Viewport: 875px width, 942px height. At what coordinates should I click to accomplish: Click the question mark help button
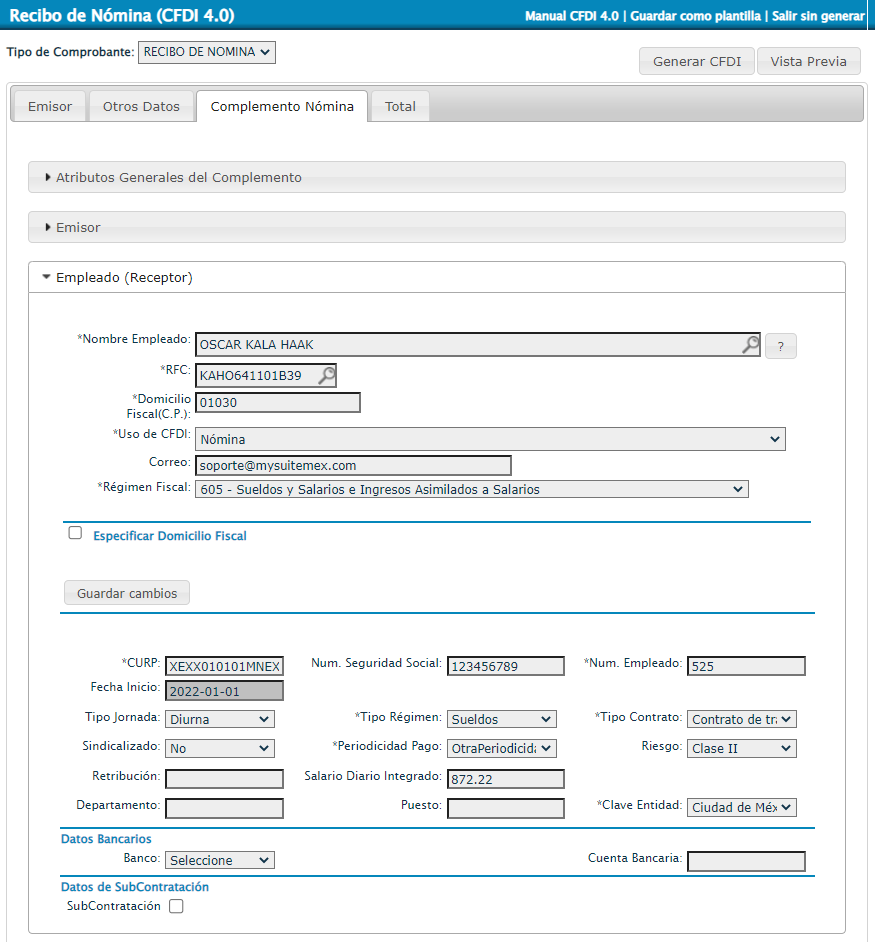pos(780,347)
